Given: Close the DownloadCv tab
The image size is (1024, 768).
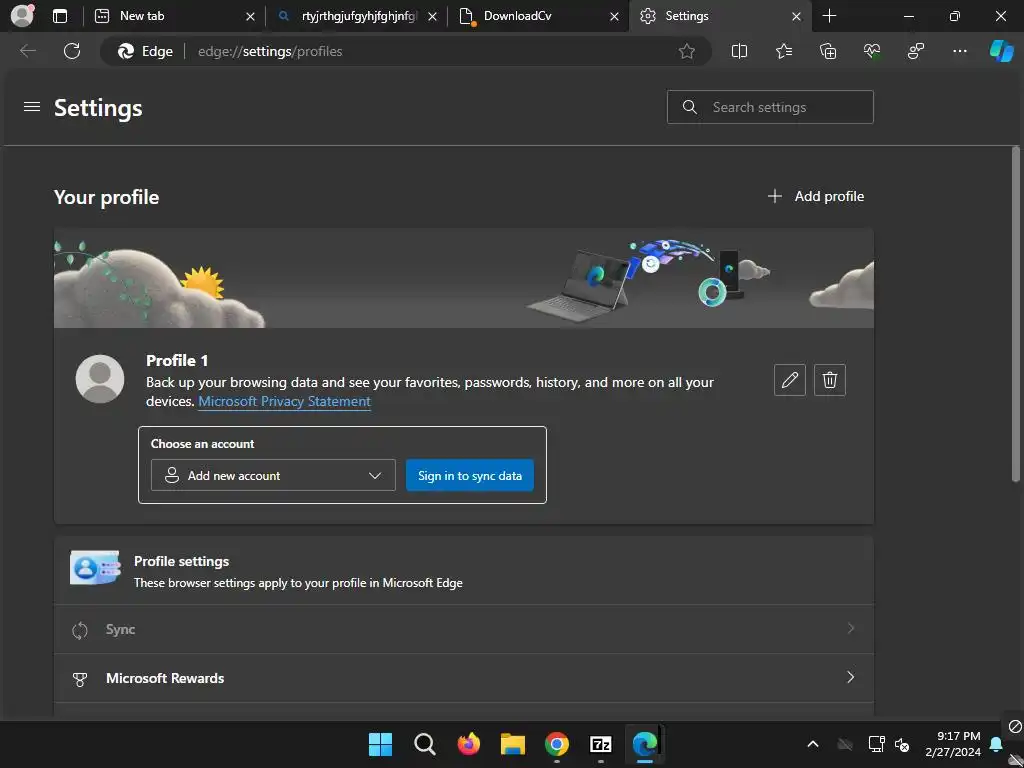Looking at the screenshot, I should [614, 16].
